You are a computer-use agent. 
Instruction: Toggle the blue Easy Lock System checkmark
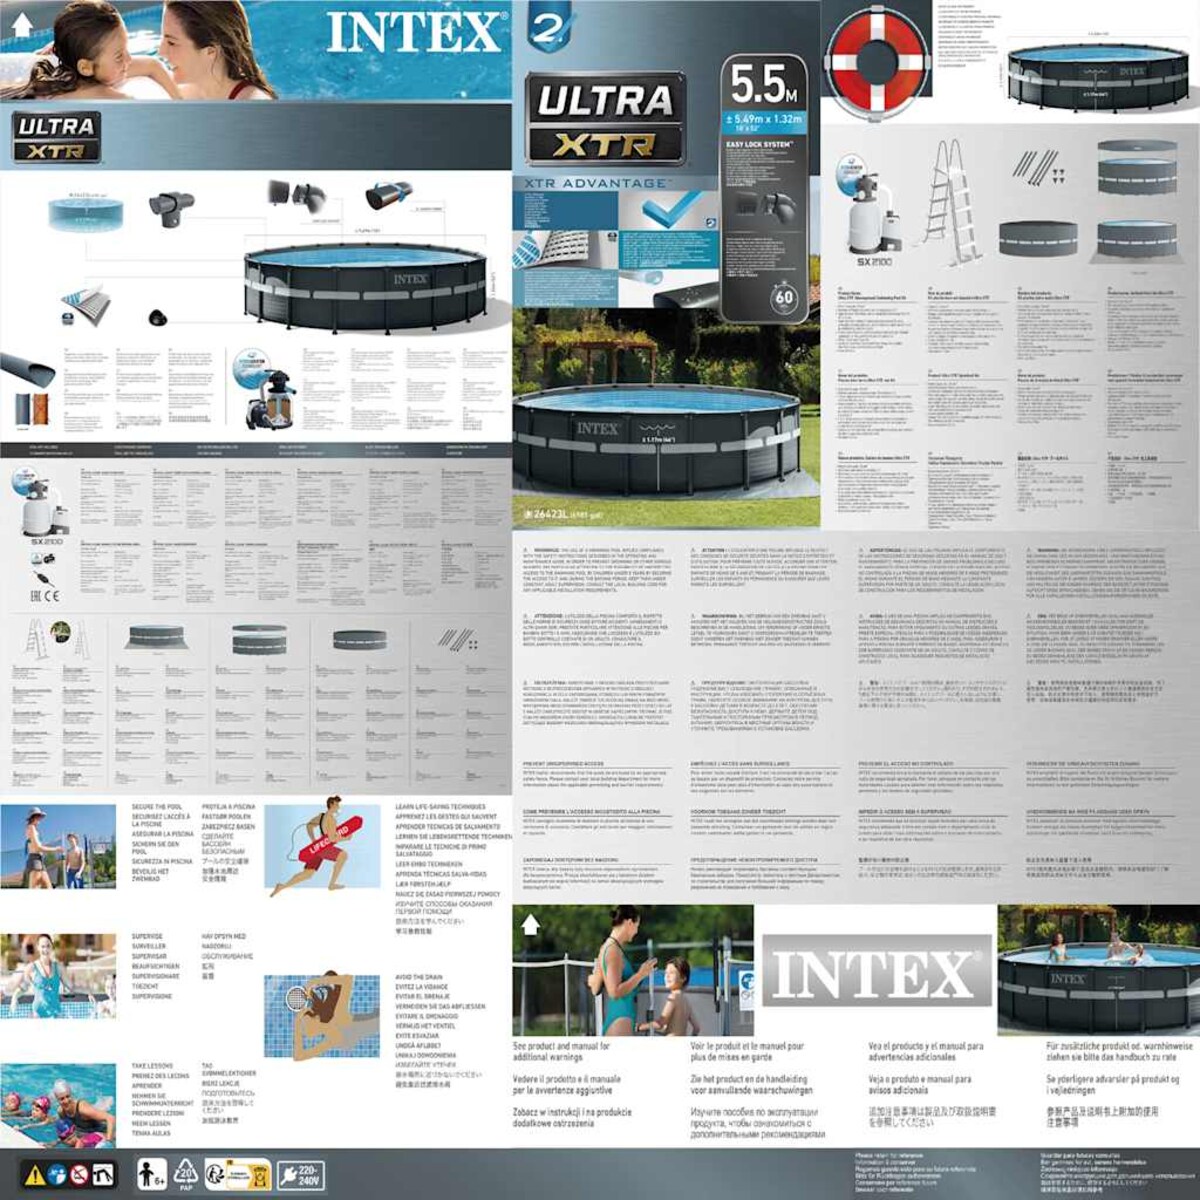pos(670,212)
